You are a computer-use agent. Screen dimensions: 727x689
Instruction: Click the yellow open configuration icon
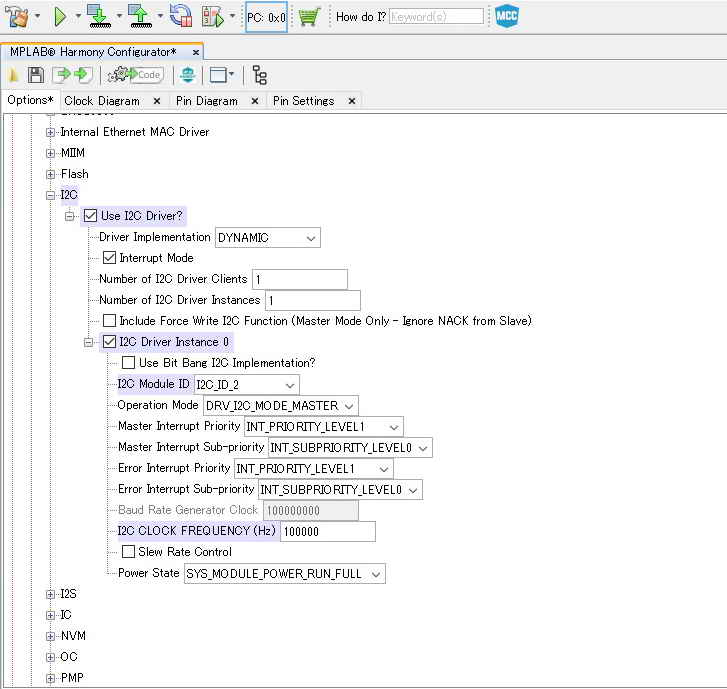[13, 75]
